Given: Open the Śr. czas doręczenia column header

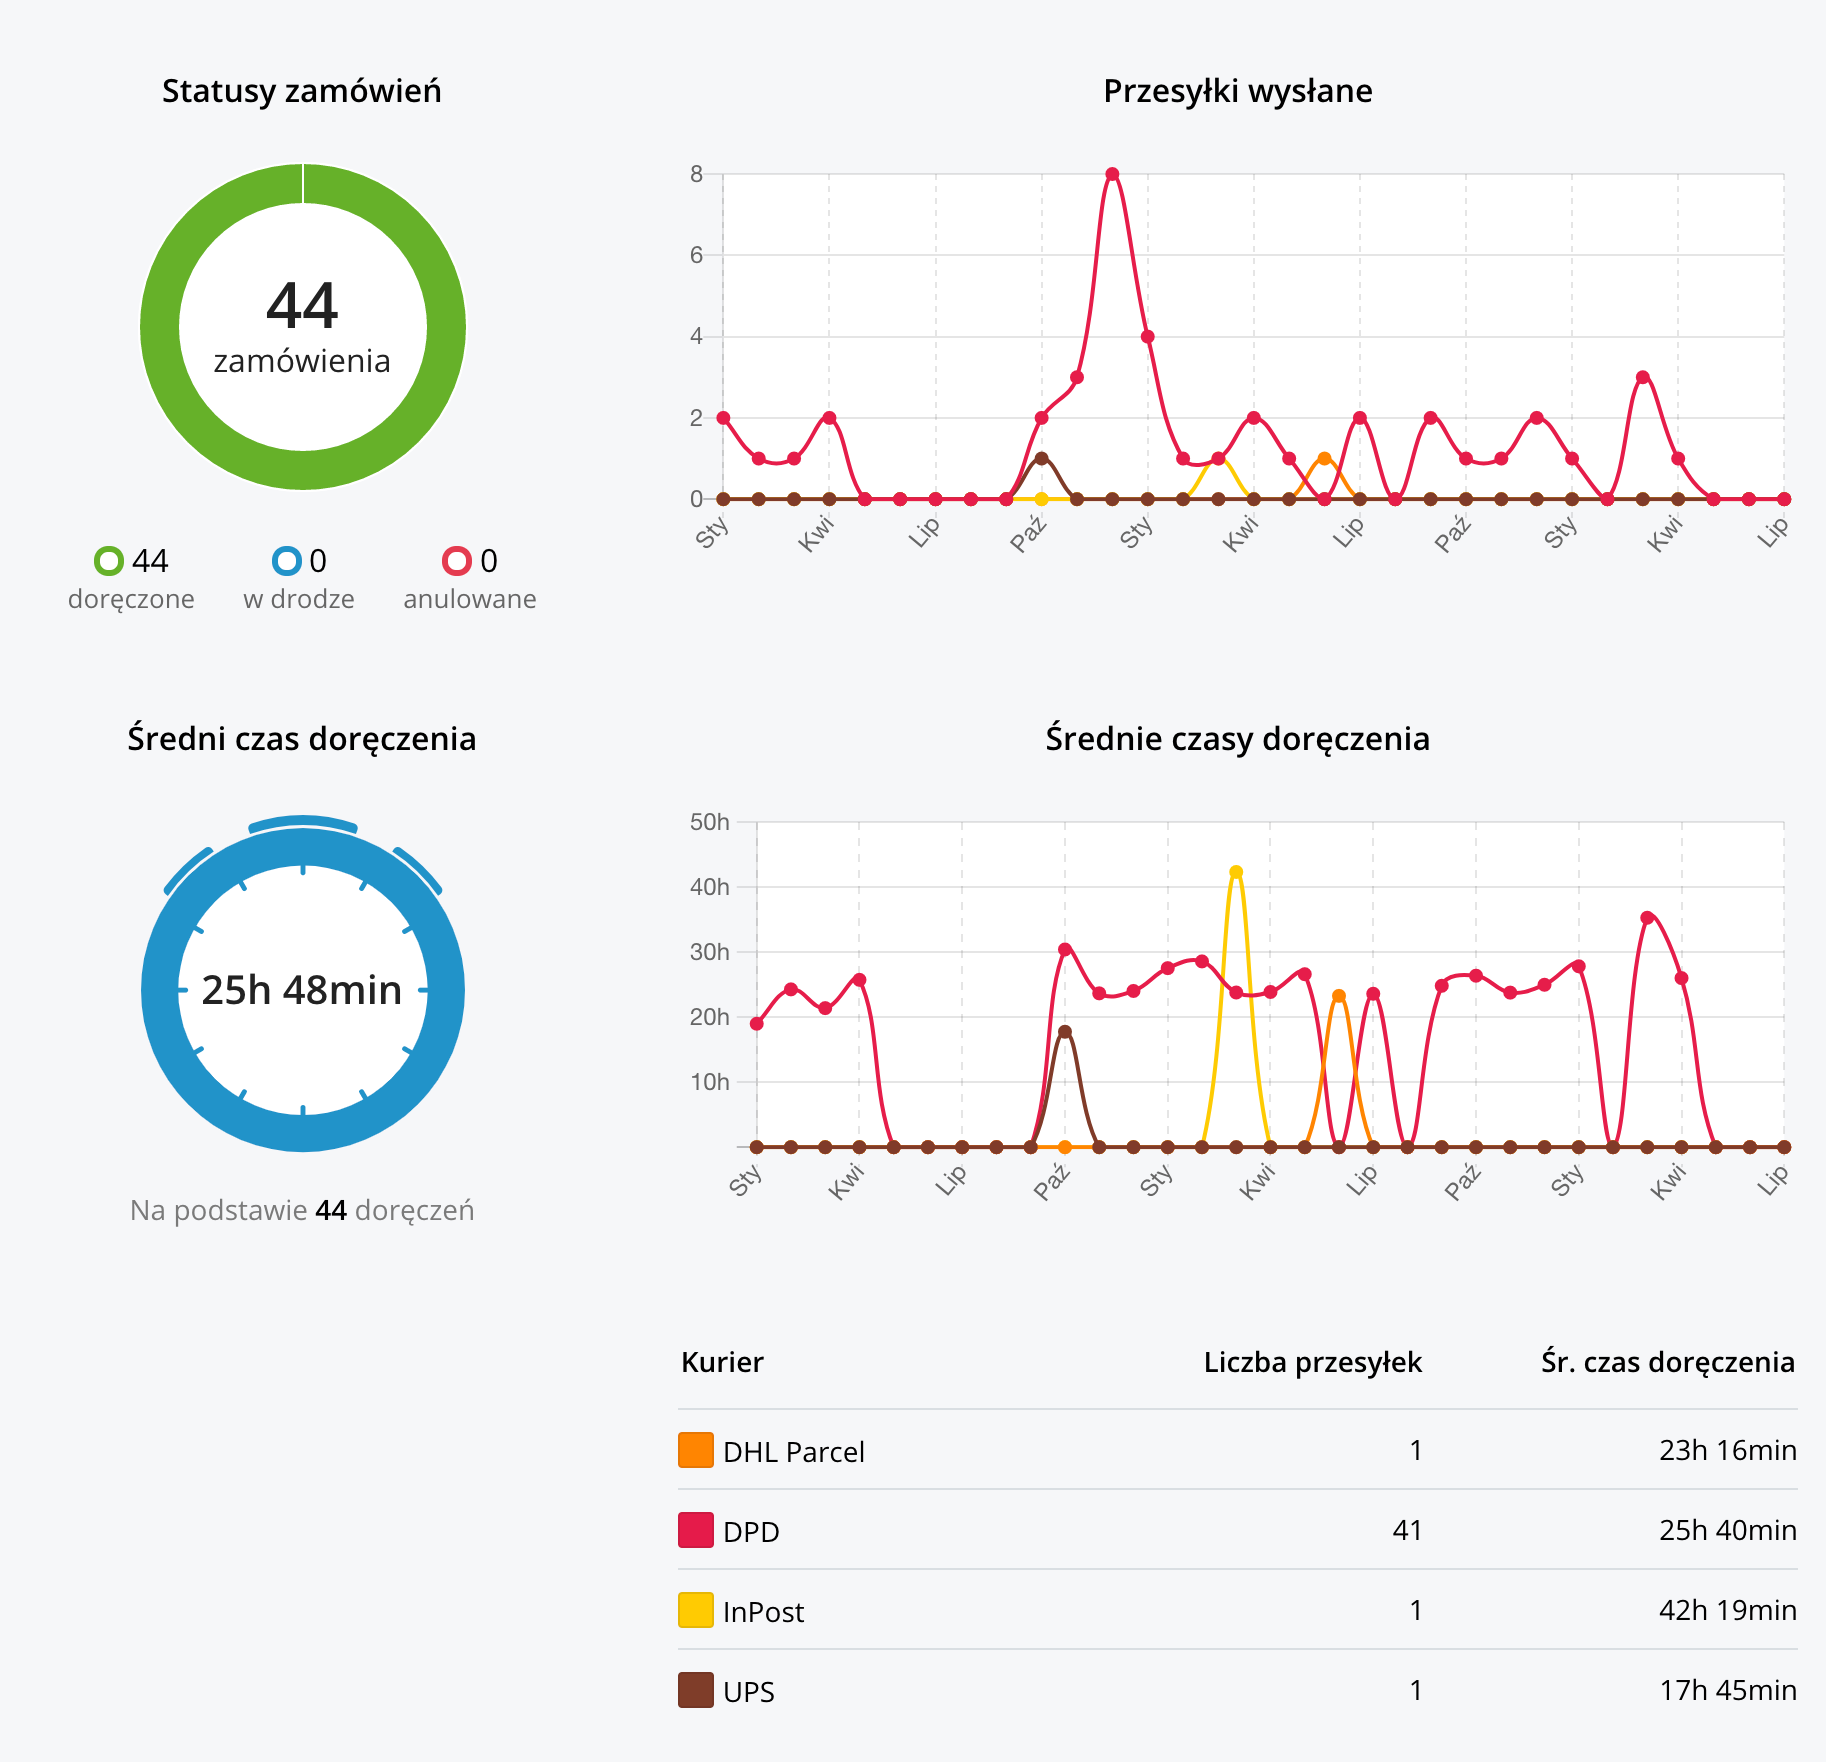Looking at the screenshot, I should [x=1668, y=1361].
